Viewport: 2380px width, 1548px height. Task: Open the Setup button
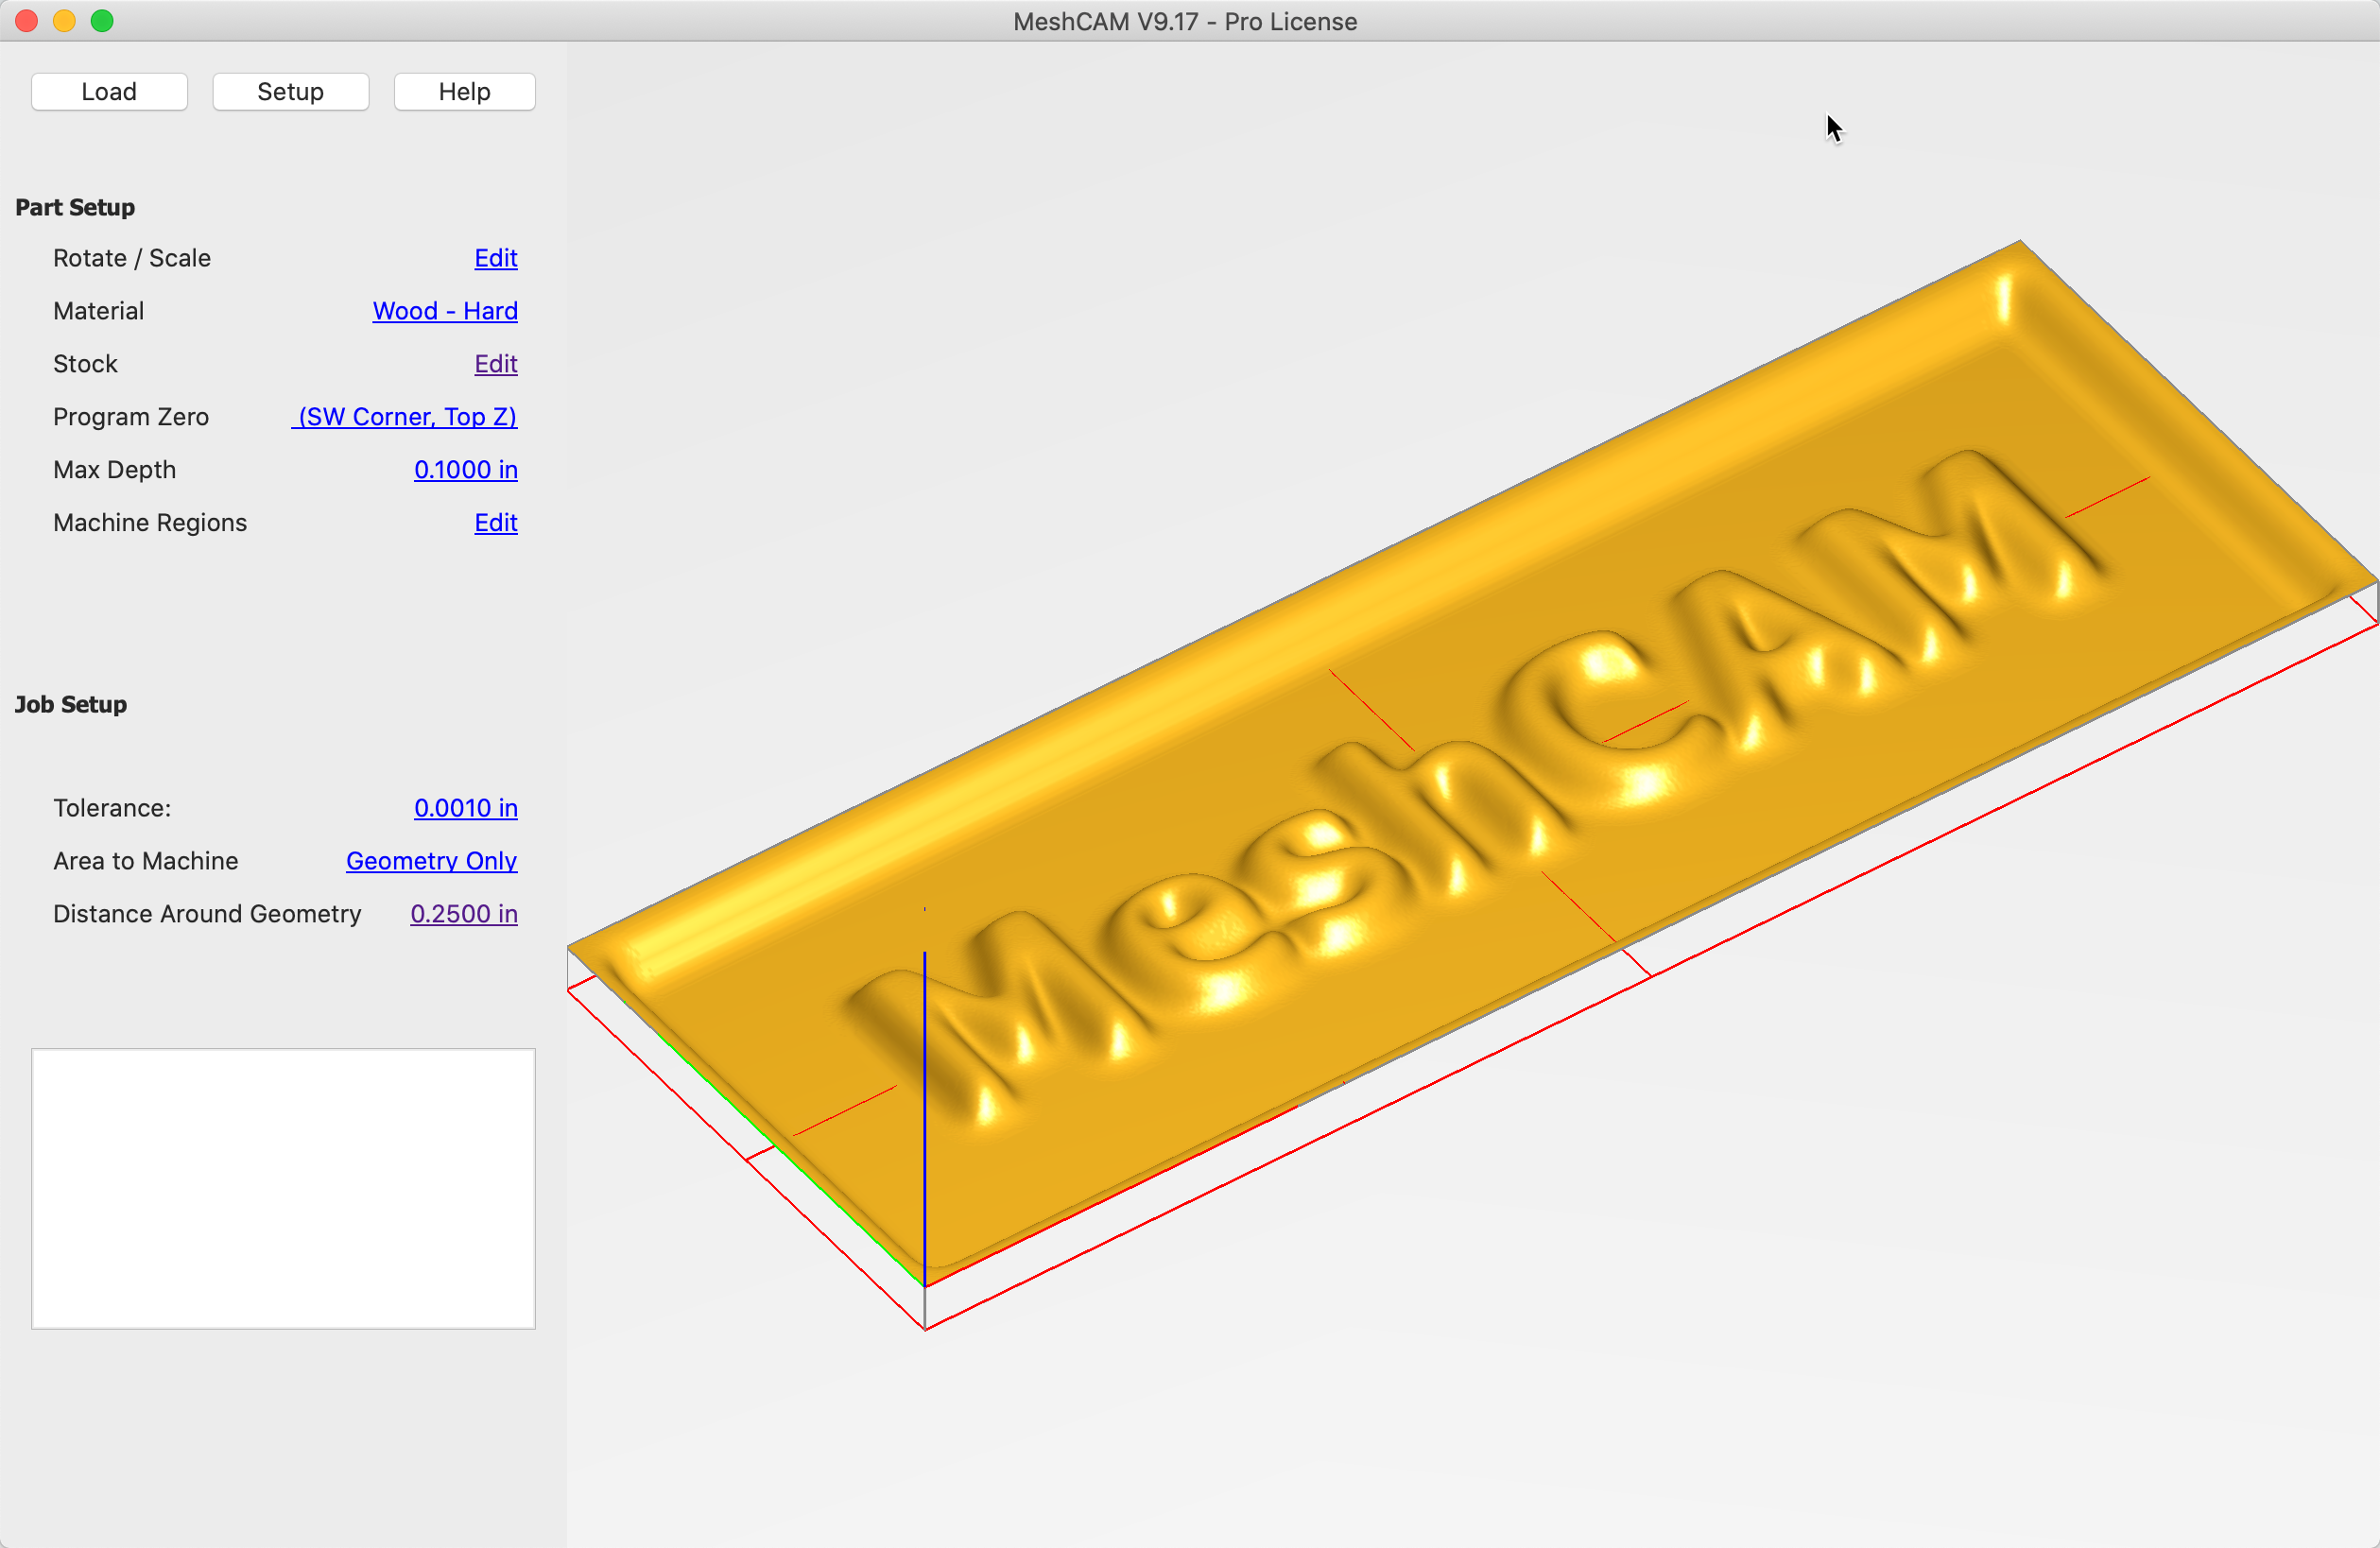[291, 92]
